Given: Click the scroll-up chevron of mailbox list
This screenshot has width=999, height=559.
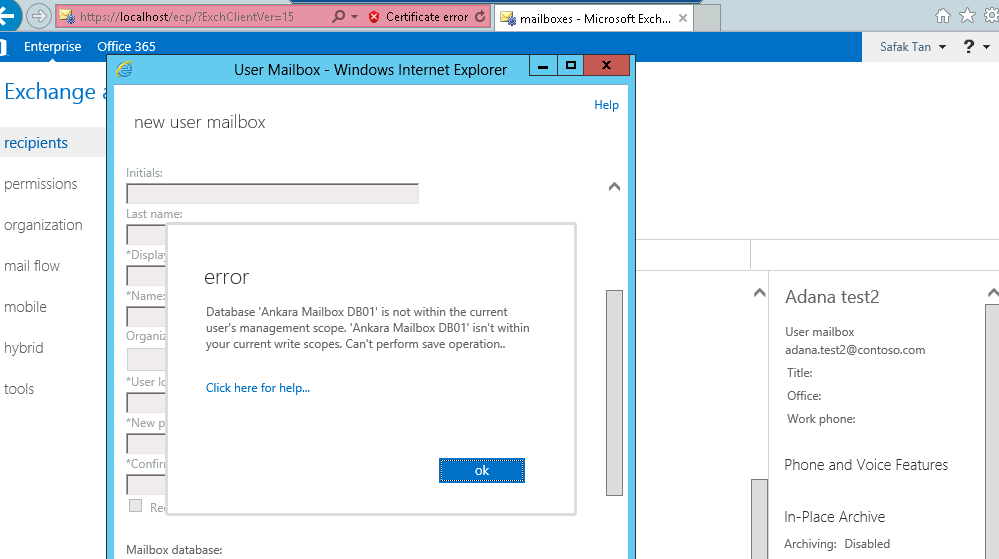Looking at the screenshot, I should (x=759, y=293).
